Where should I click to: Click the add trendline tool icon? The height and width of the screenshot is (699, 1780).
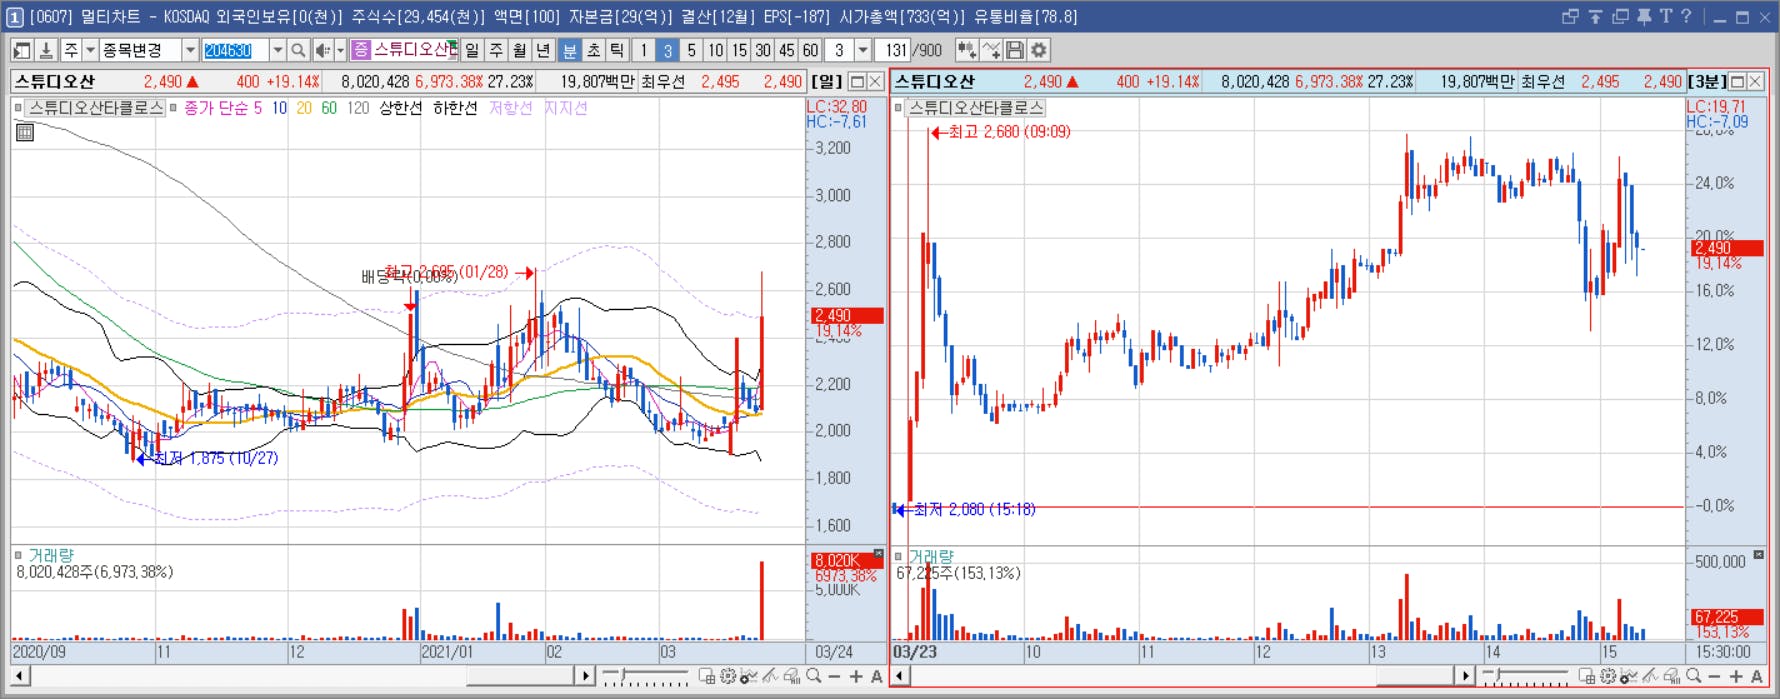991,50
